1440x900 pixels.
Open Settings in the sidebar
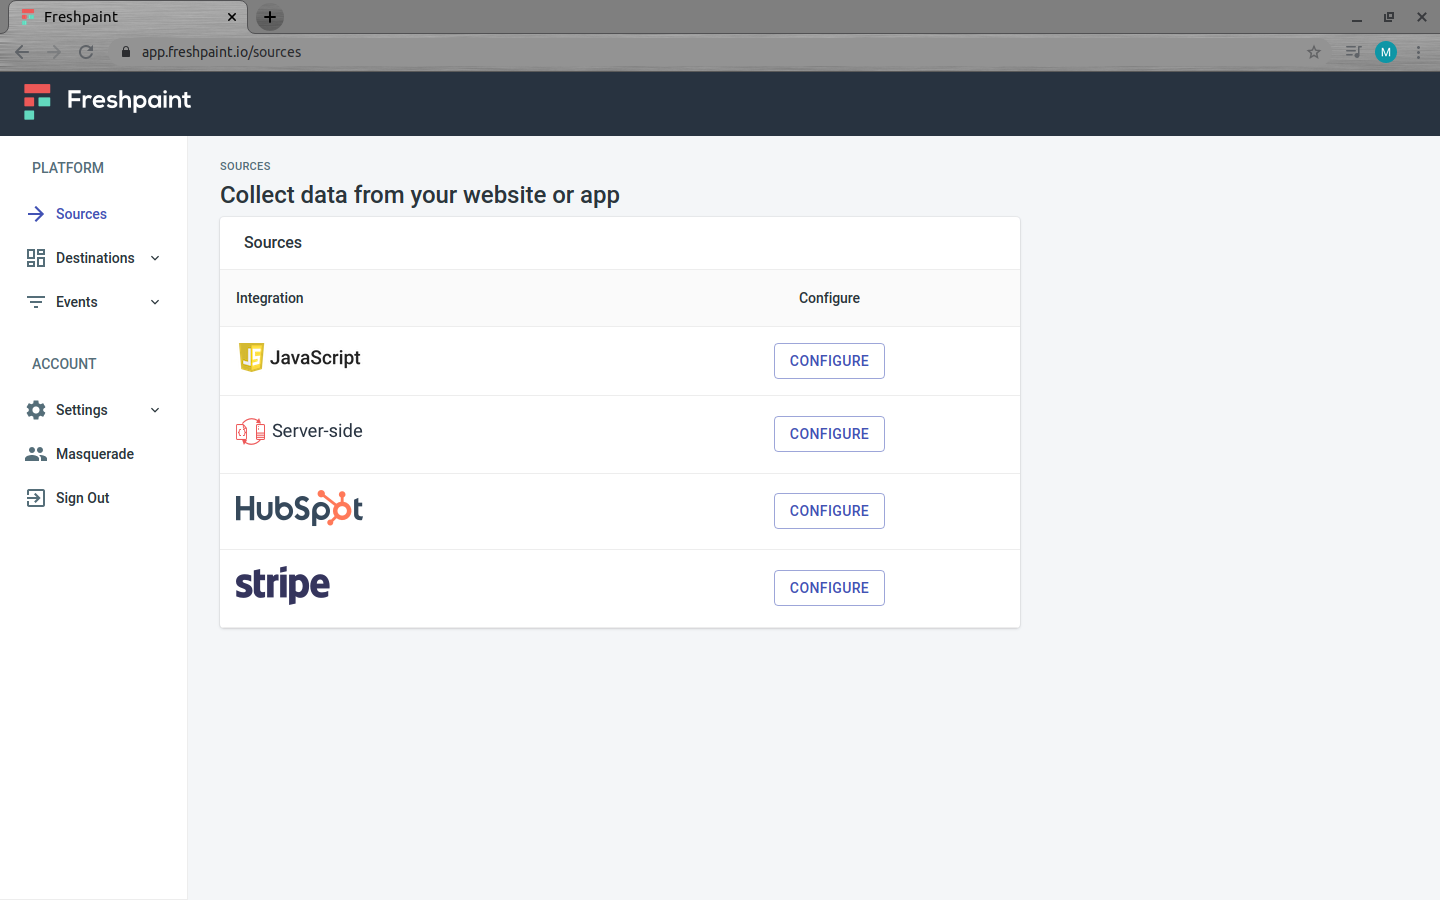82,410
